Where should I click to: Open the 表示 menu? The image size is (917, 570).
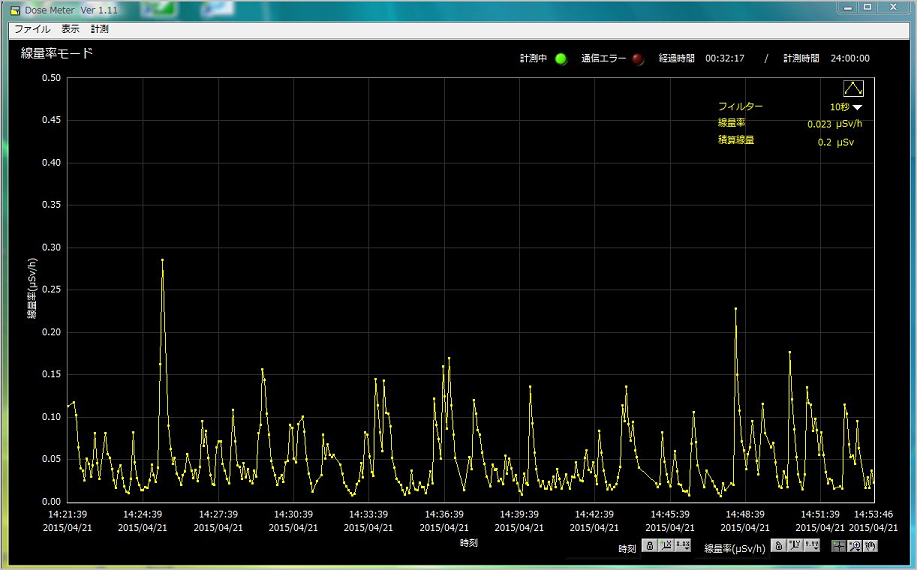70,30
